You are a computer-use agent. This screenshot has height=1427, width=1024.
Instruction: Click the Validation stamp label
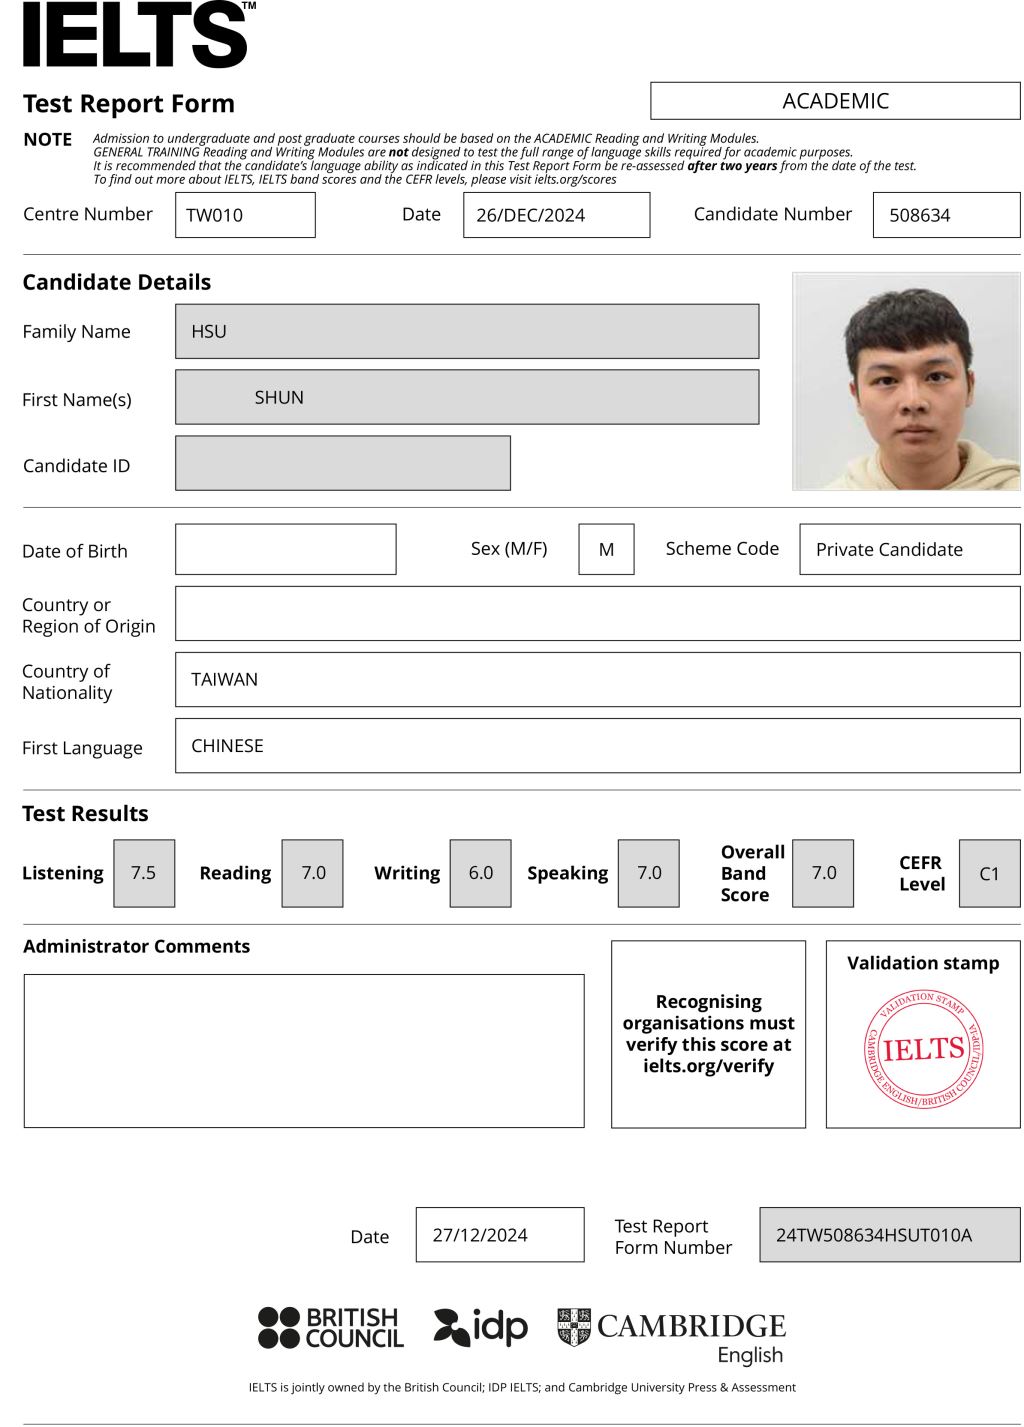pos(923,963)
